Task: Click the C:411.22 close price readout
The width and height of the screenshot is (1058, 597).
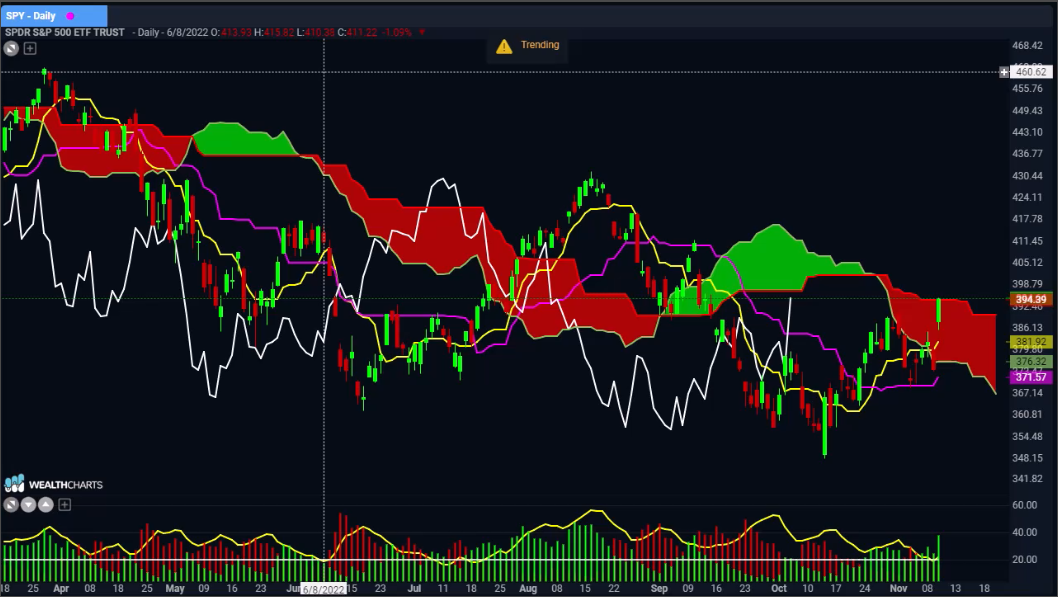Action: click(358, 32)
